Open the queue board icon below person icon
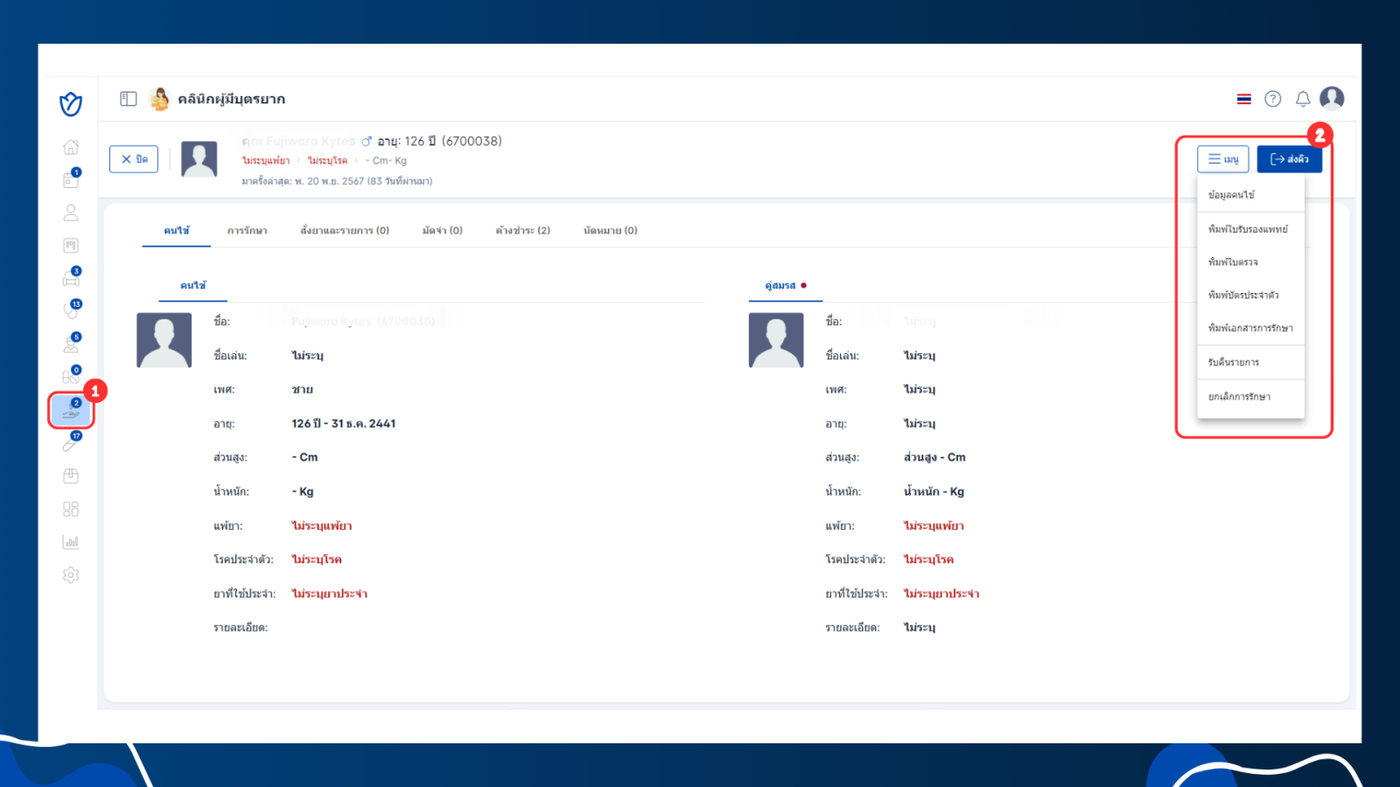The image size is (1400, 787). pos(70,246)
